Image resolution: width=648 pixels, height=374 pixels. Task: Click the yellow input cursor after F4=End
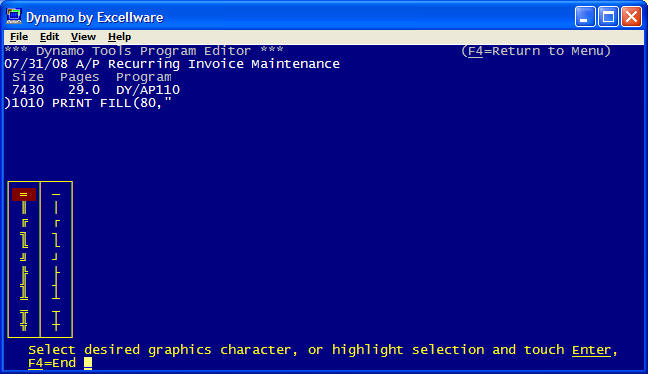point(88,363)
